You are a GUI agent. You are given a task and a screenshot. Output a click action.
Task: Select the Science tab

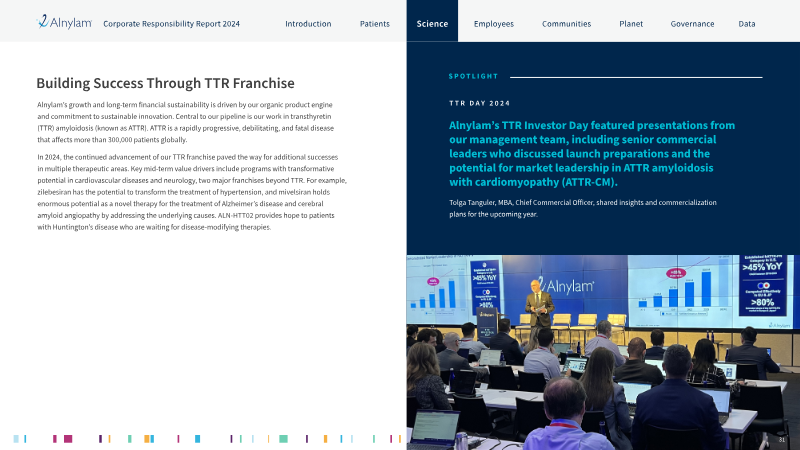tap(432, 23)
